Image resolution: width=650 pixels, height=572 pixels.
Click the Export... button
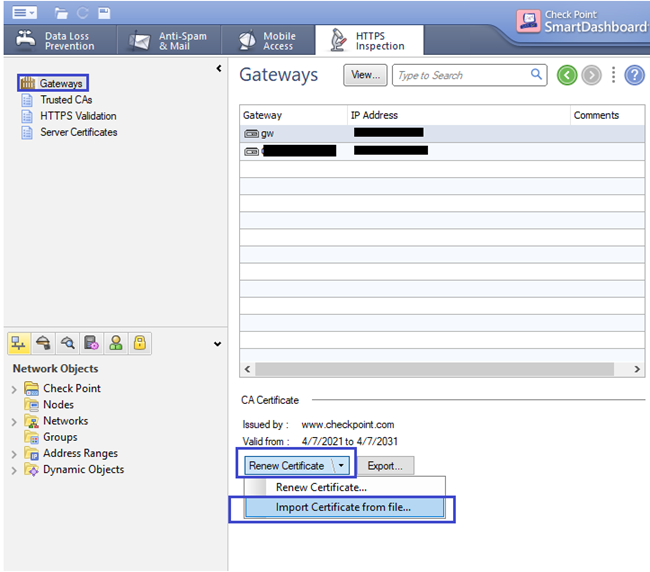[x=385, y=465]
